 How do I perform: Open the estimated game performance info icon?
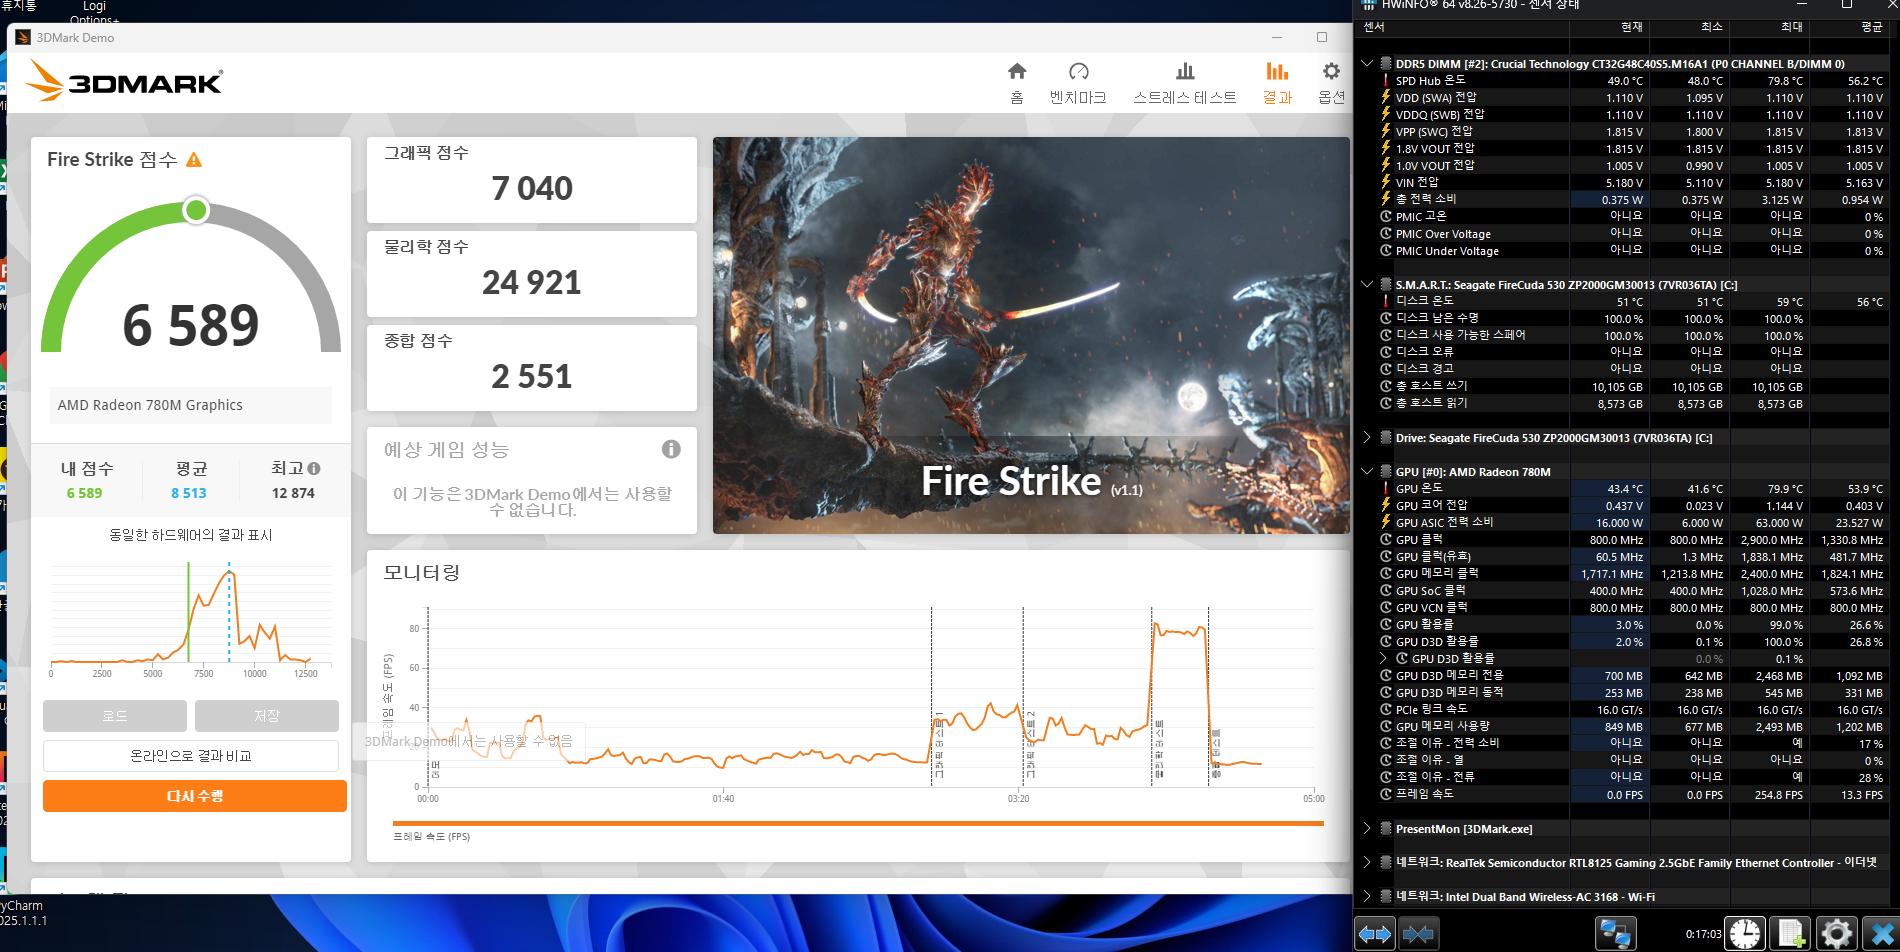point(671,449)
